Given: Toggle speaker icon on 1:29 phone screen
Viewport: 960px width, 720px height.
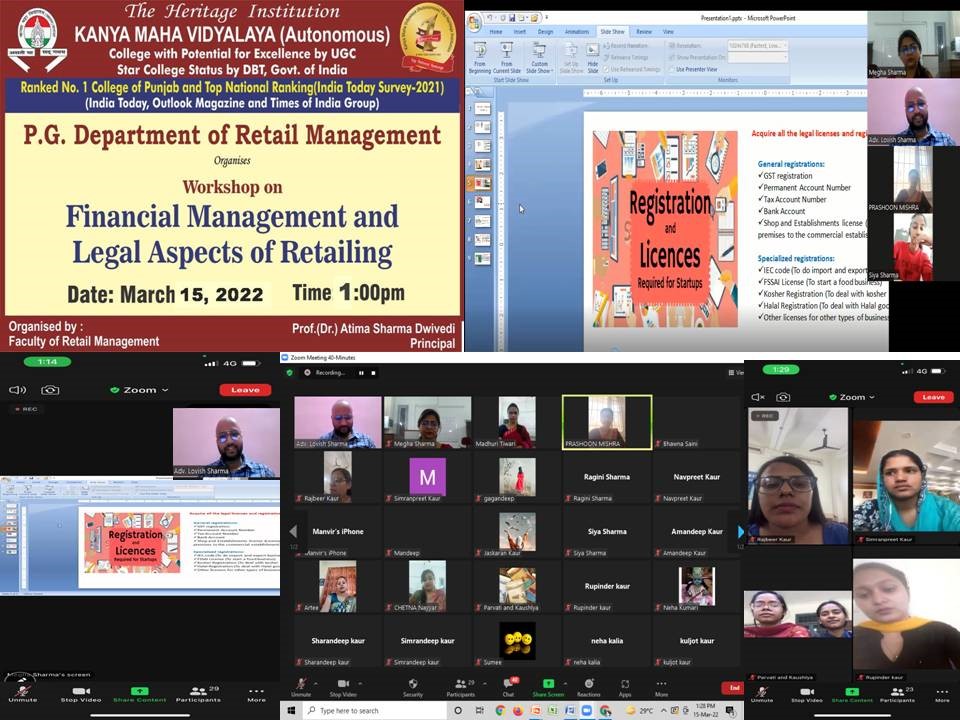Looking at the screenshot, I should click(758, 397).
